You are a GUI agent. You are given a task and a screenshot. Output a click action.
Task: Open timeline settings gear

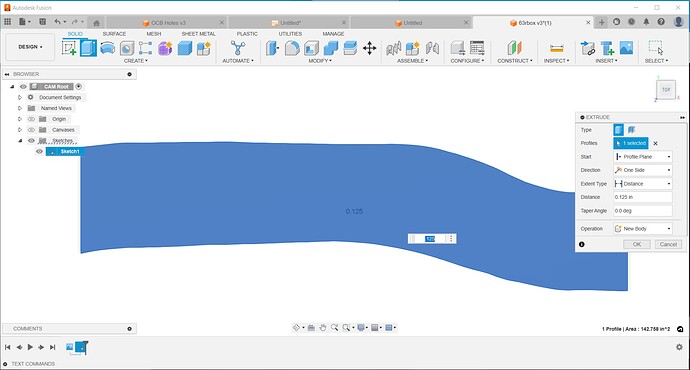[679, 347]
